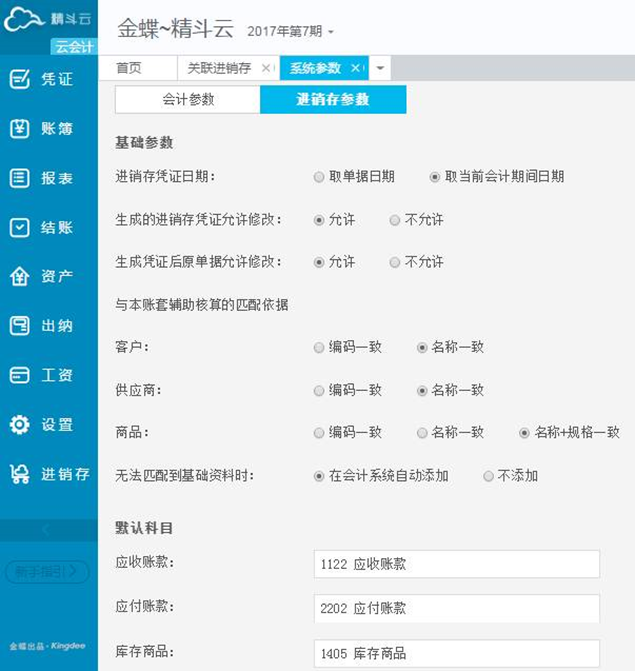Click the 精斗云 cloud logo
Viewport: 635px width, 671px height.
tap(24, 20)
